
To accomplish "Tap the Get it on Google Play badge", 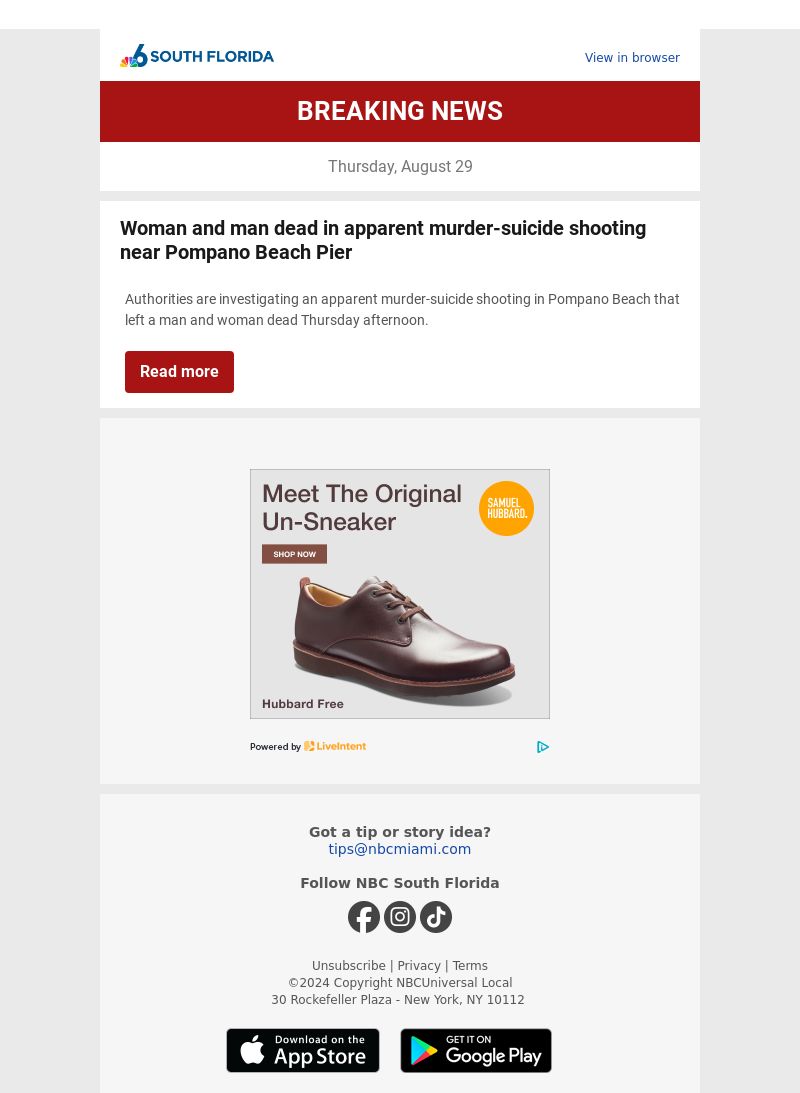I will pos(476,1050).
